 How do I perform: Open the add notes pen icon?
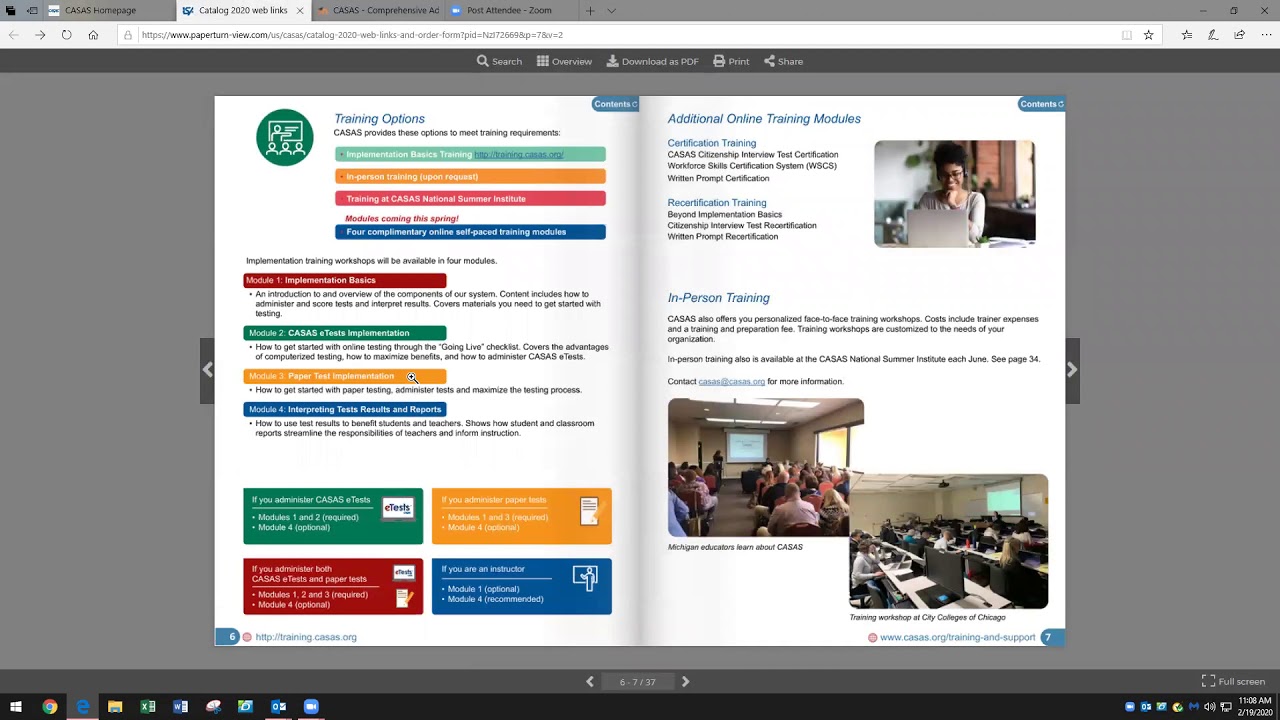coord(1213,35)
